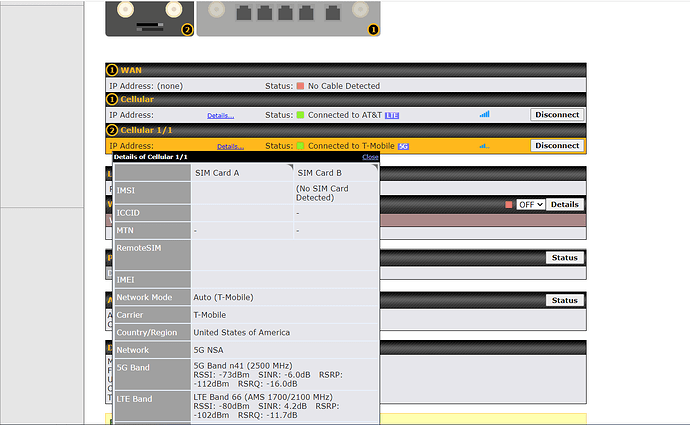Close the Details of Cellular 1/1 popup
Screen dimensions: 690x425
click(370, 157)
